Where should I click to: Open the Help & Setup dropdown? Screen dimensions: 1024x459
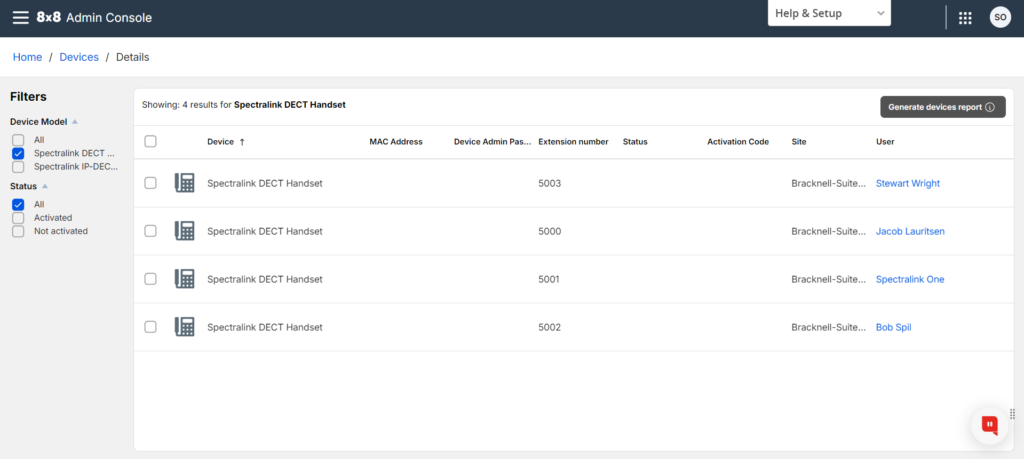[x=829, y=13]
